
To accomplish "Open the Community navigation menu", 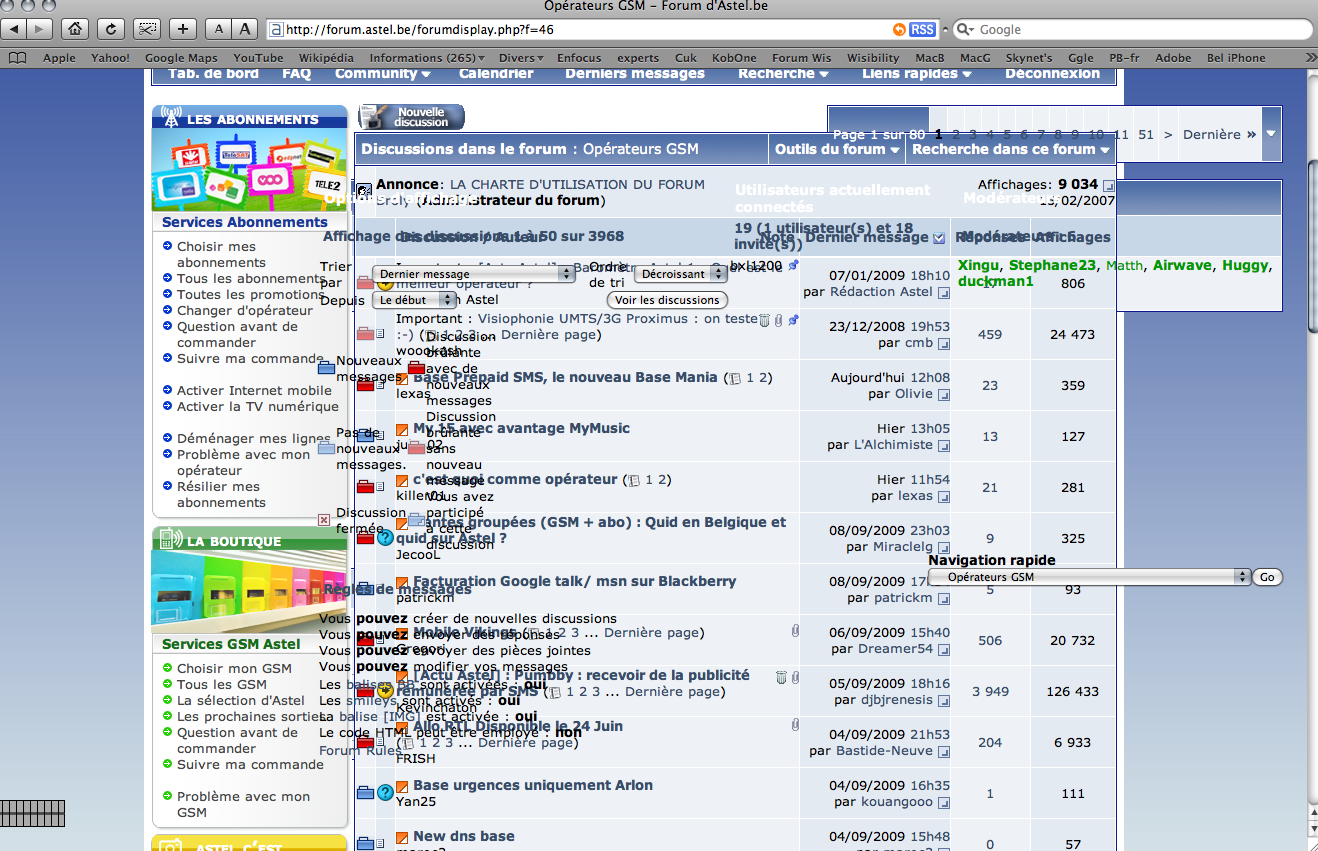I will point(382,73).
